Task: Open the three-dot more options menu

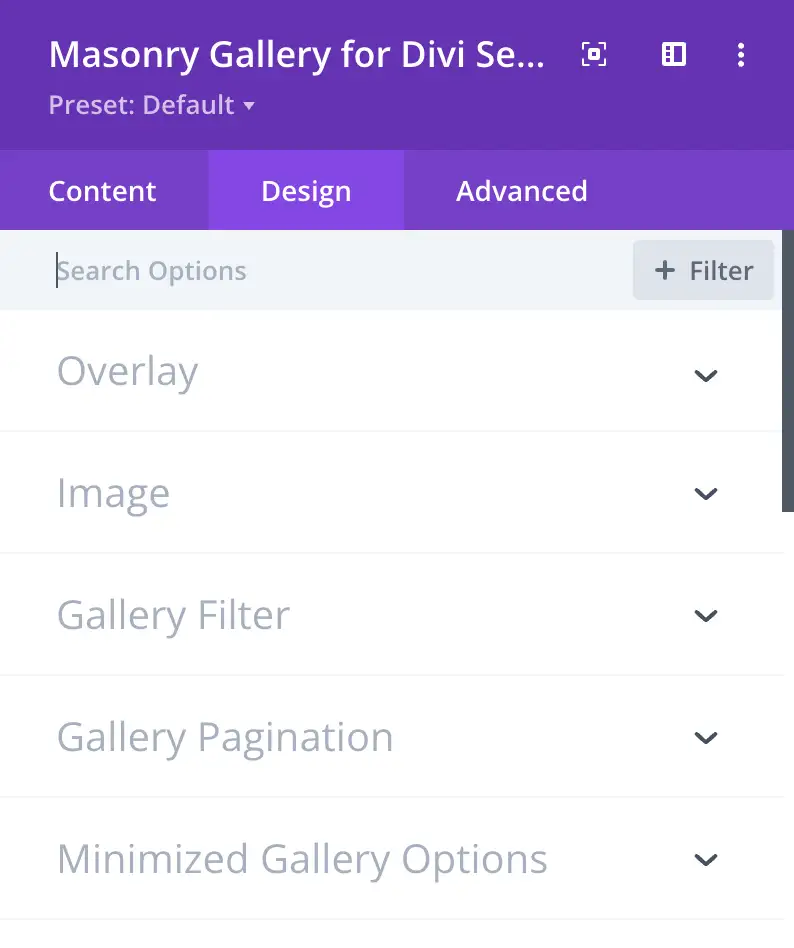Action: [740, 55]
